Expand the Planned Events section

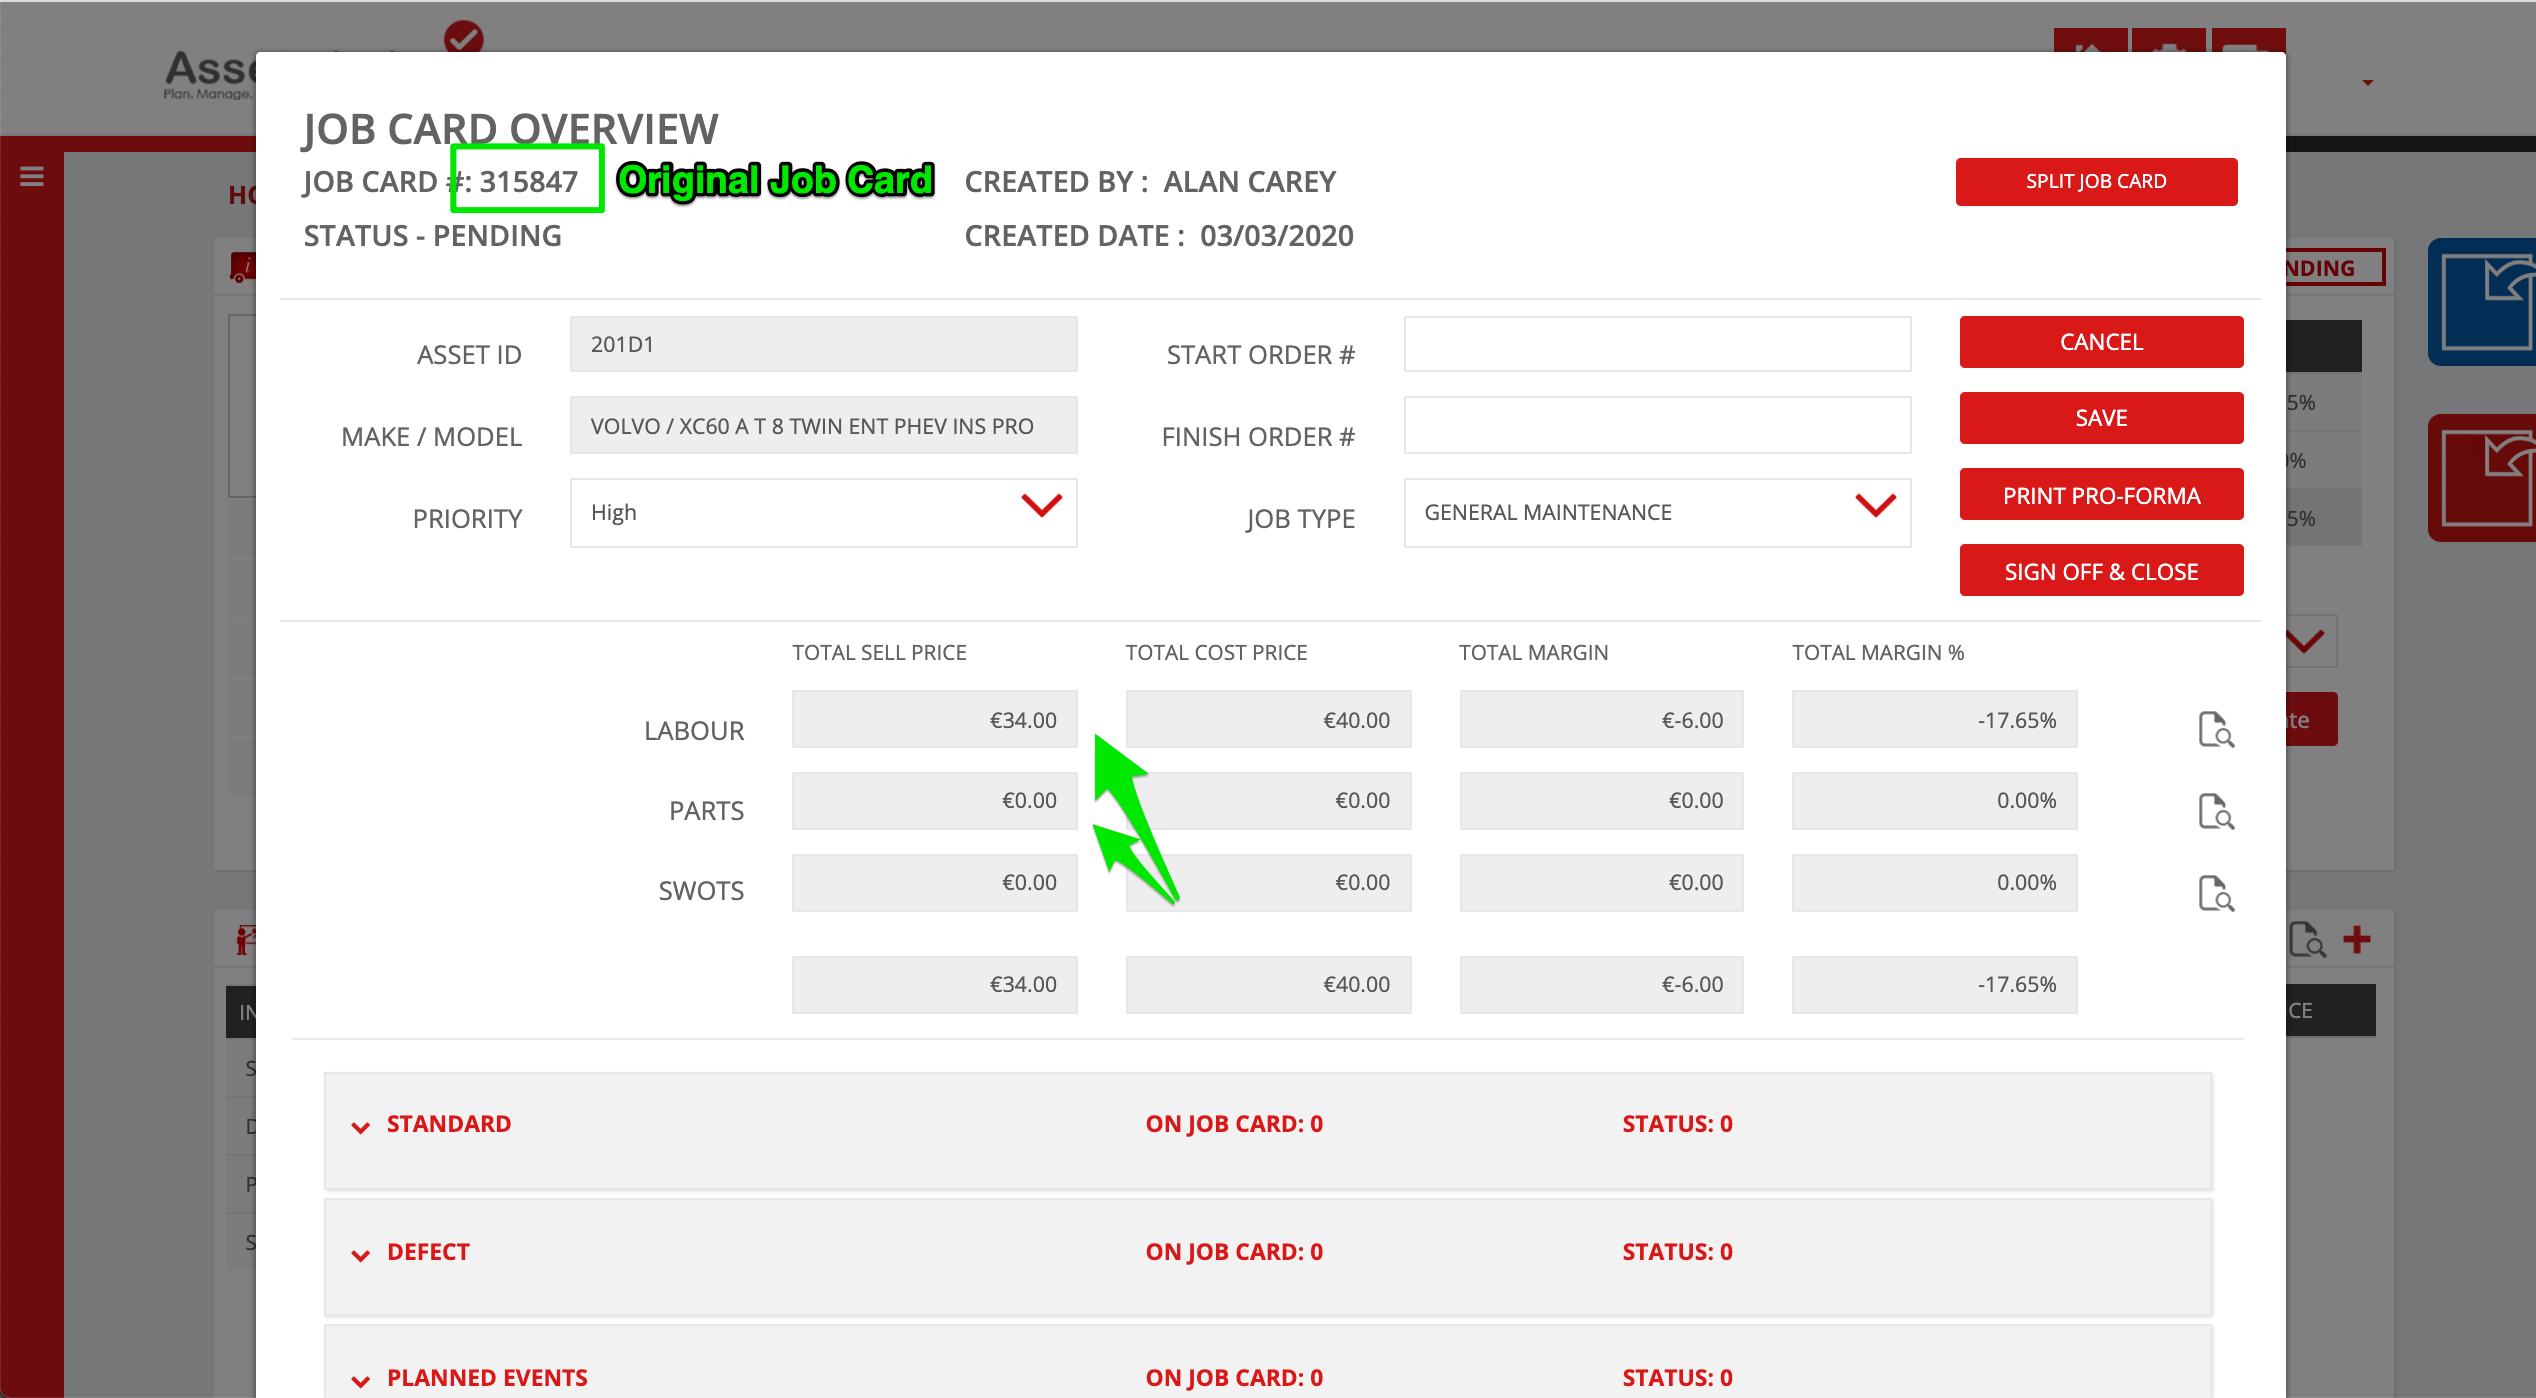(360, 1381)
